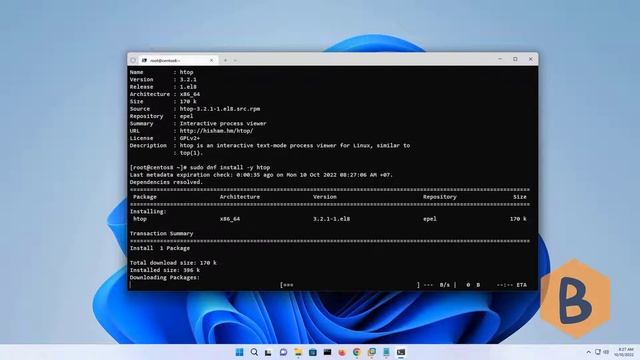Maximize the terminal window
Image resolution: width=640 pixels, height=360 pixels.
click(x=516, y=59)
